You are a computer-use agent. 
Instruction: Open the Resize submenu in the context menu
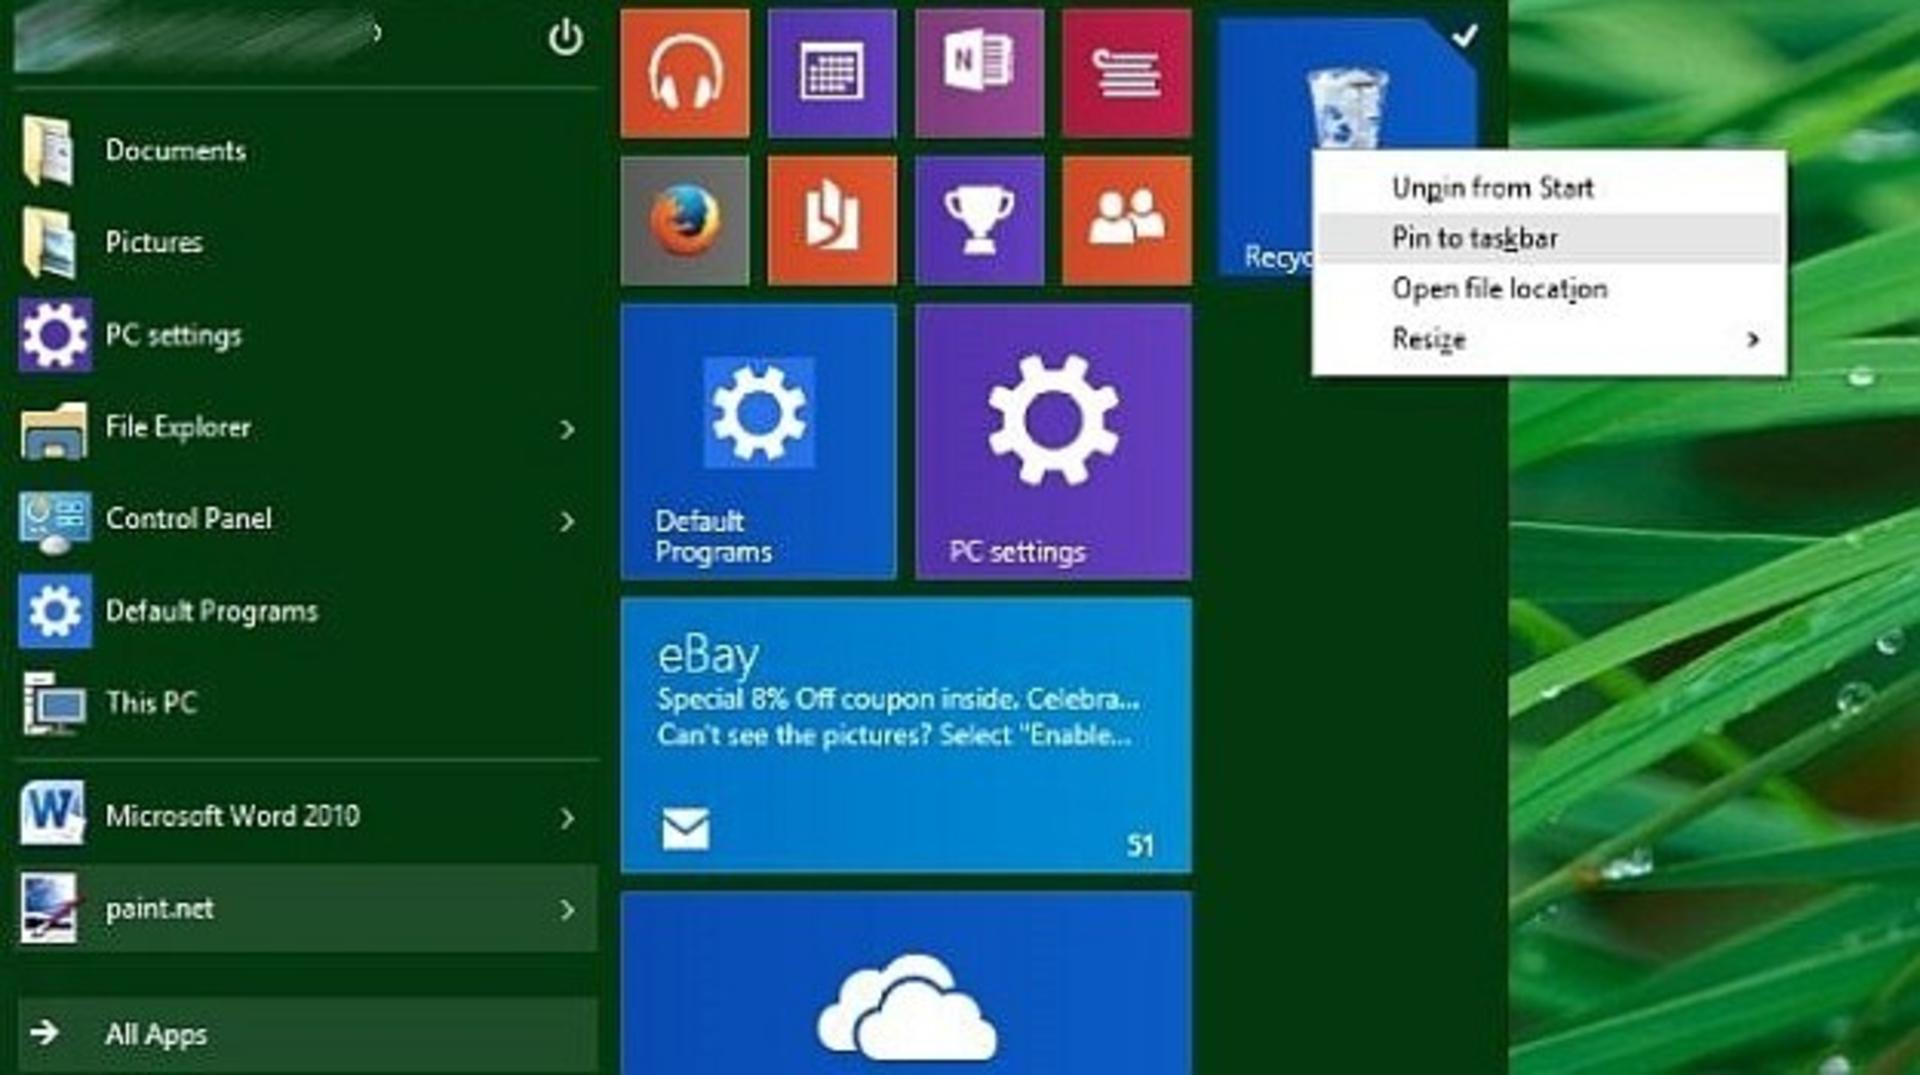coord(1549,340)
